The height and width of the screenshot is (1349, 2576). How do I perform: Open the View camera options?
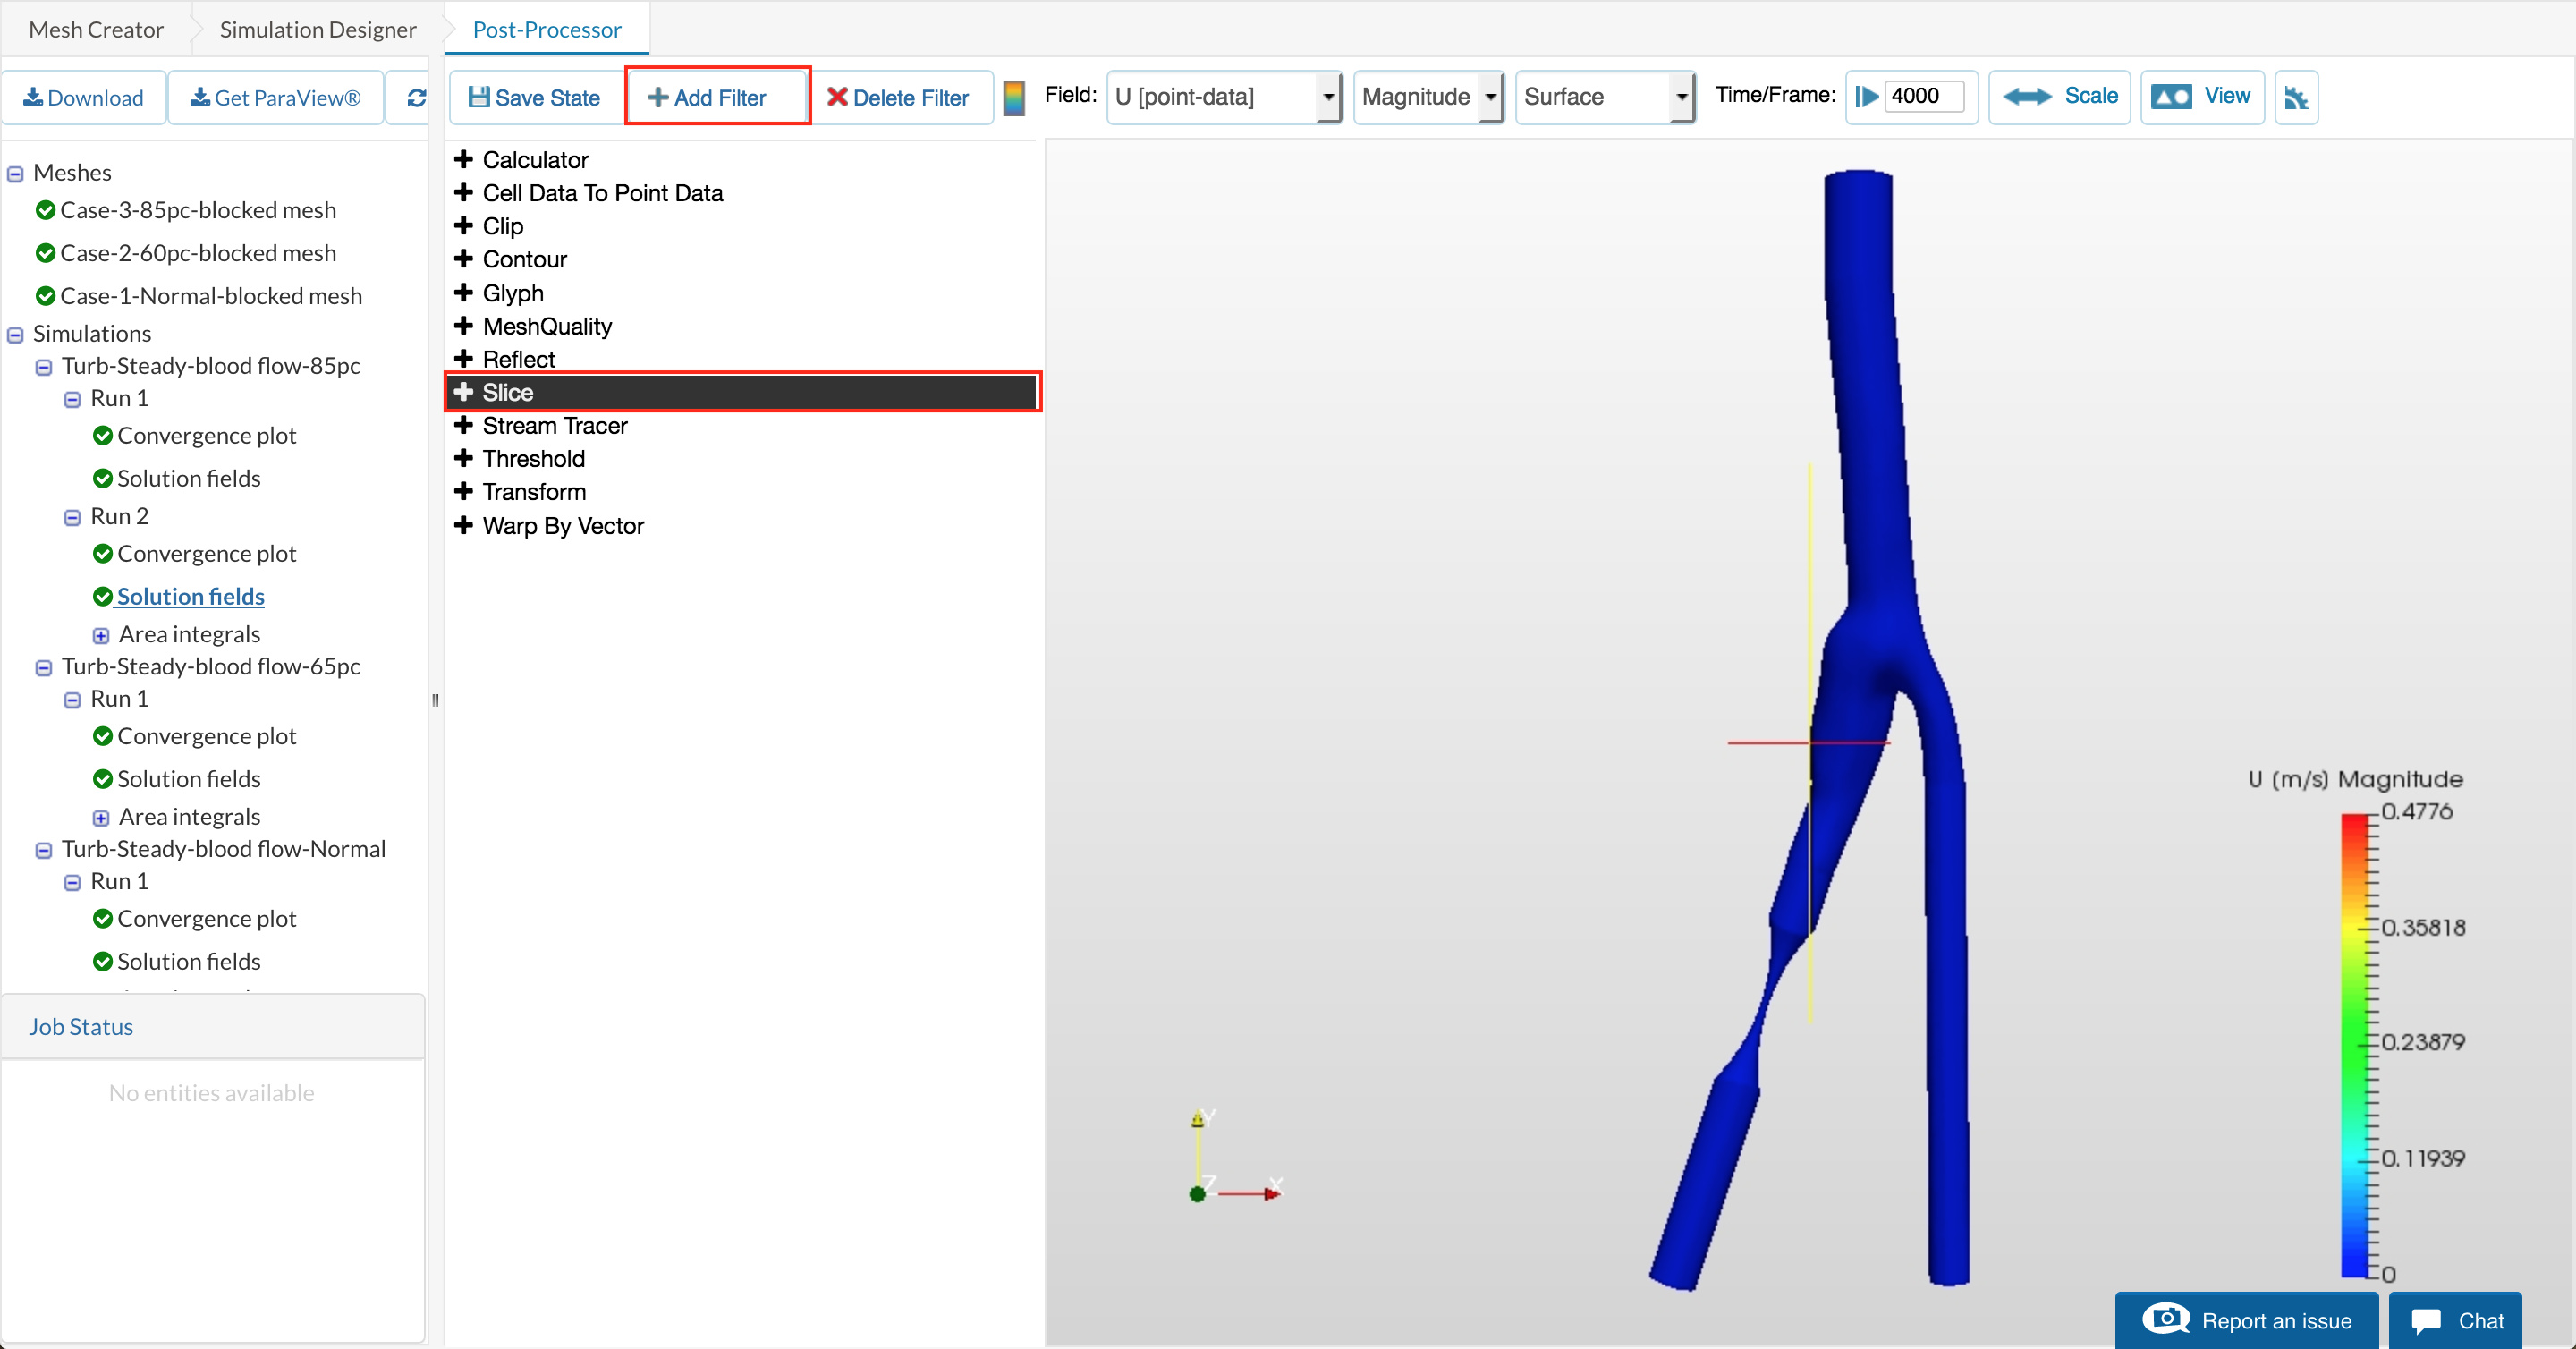2201,96
